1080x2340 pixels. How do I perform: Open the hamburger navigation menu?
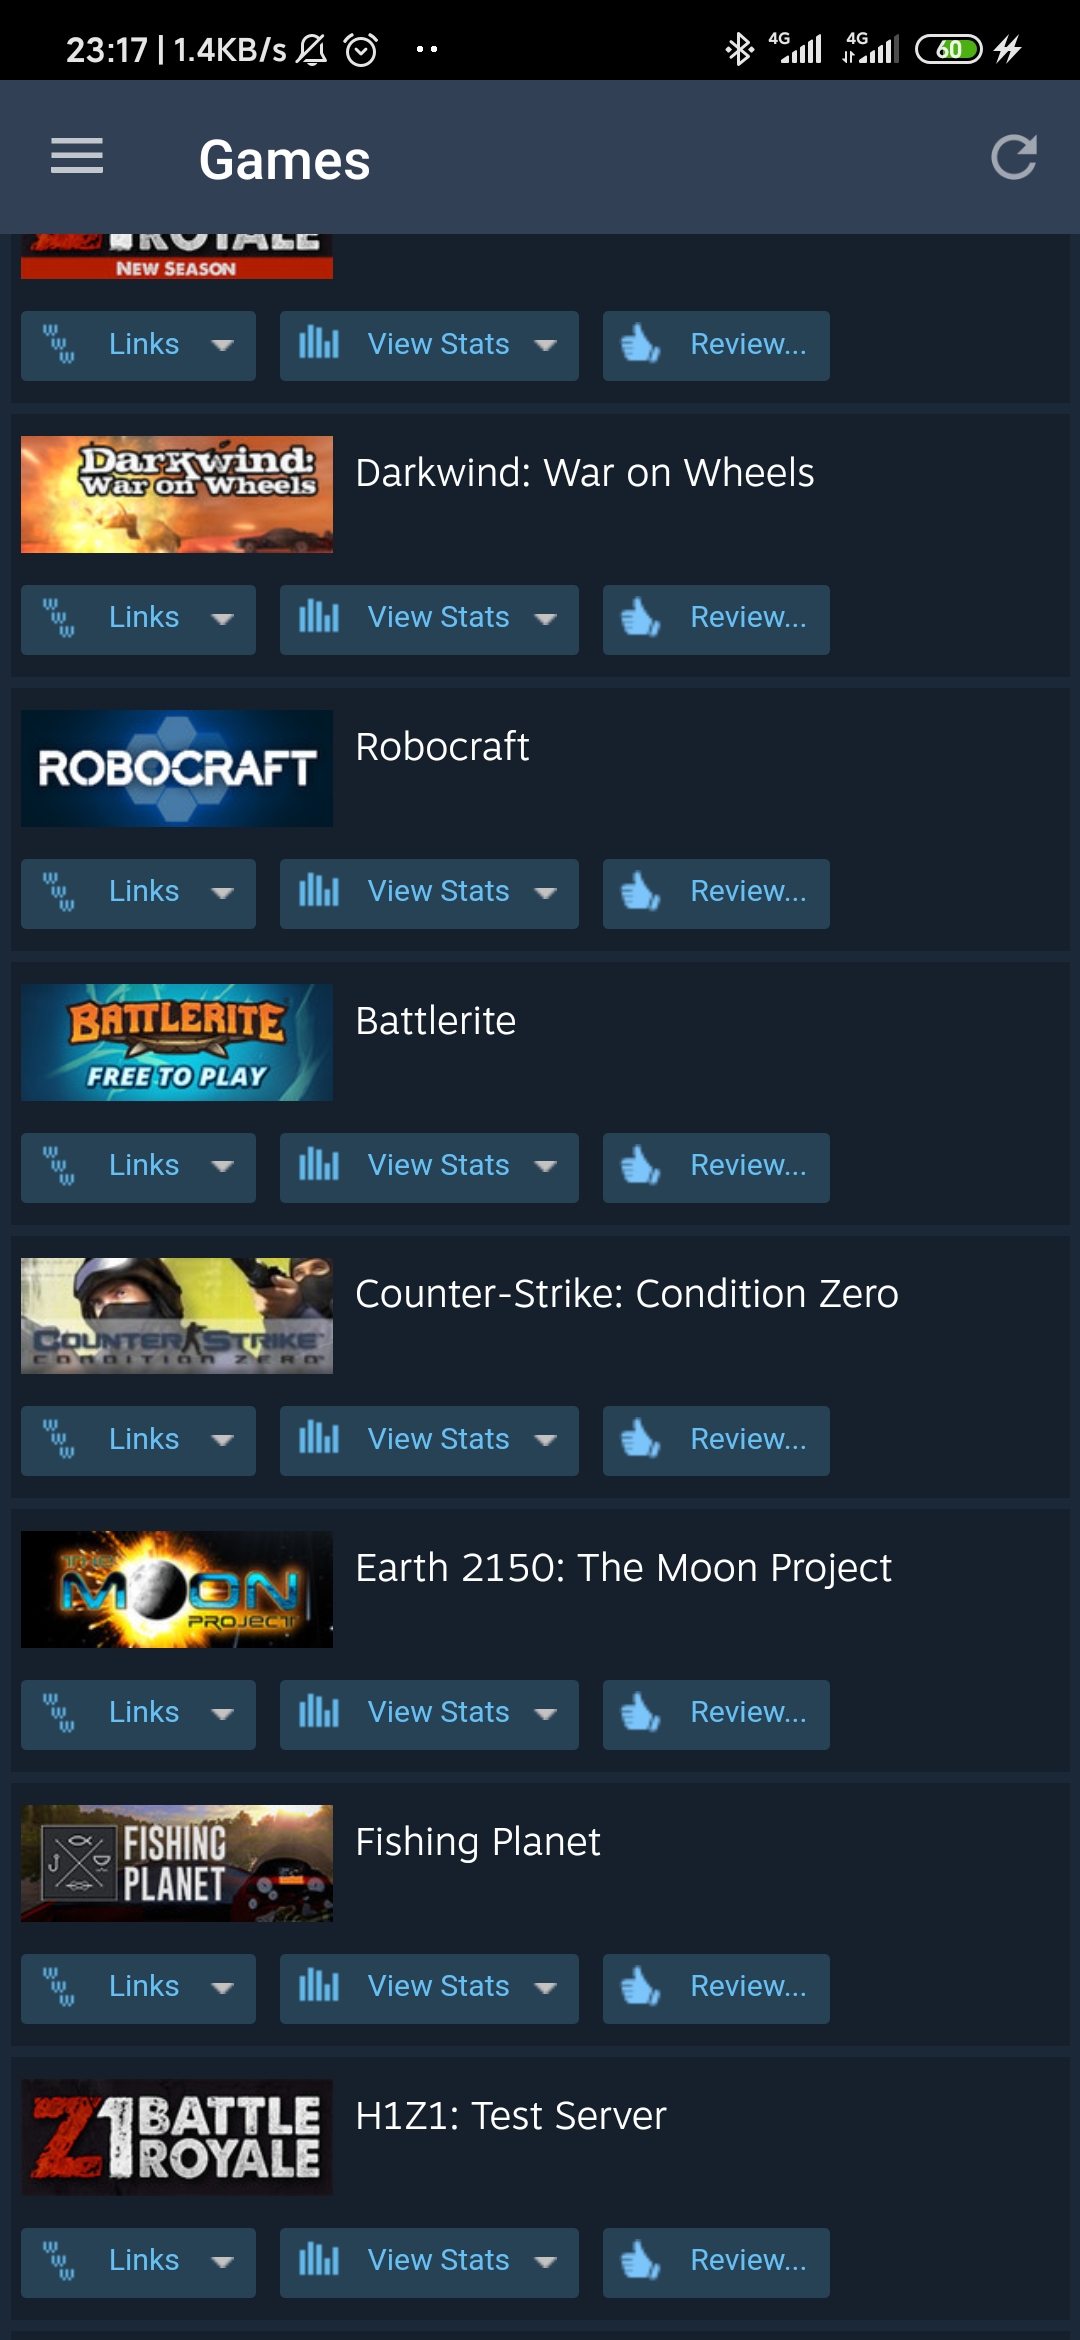[x=77, y=157]
